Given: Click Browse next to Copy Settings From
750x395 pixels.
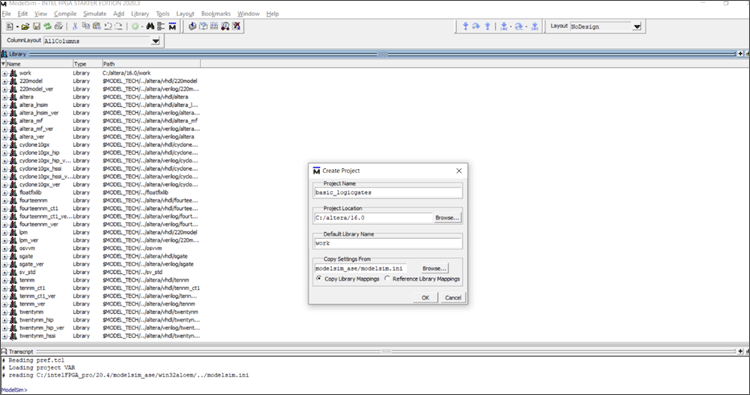Looking at the screenshot, I should [x=434, y=268].
